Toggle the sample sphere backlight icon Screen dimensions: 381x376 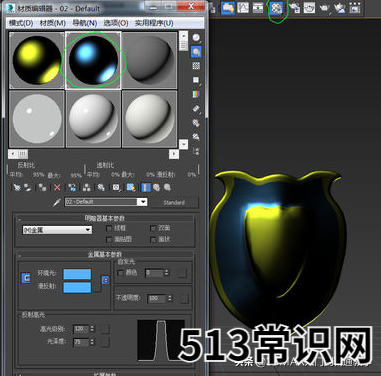click(x=196, y=52)
